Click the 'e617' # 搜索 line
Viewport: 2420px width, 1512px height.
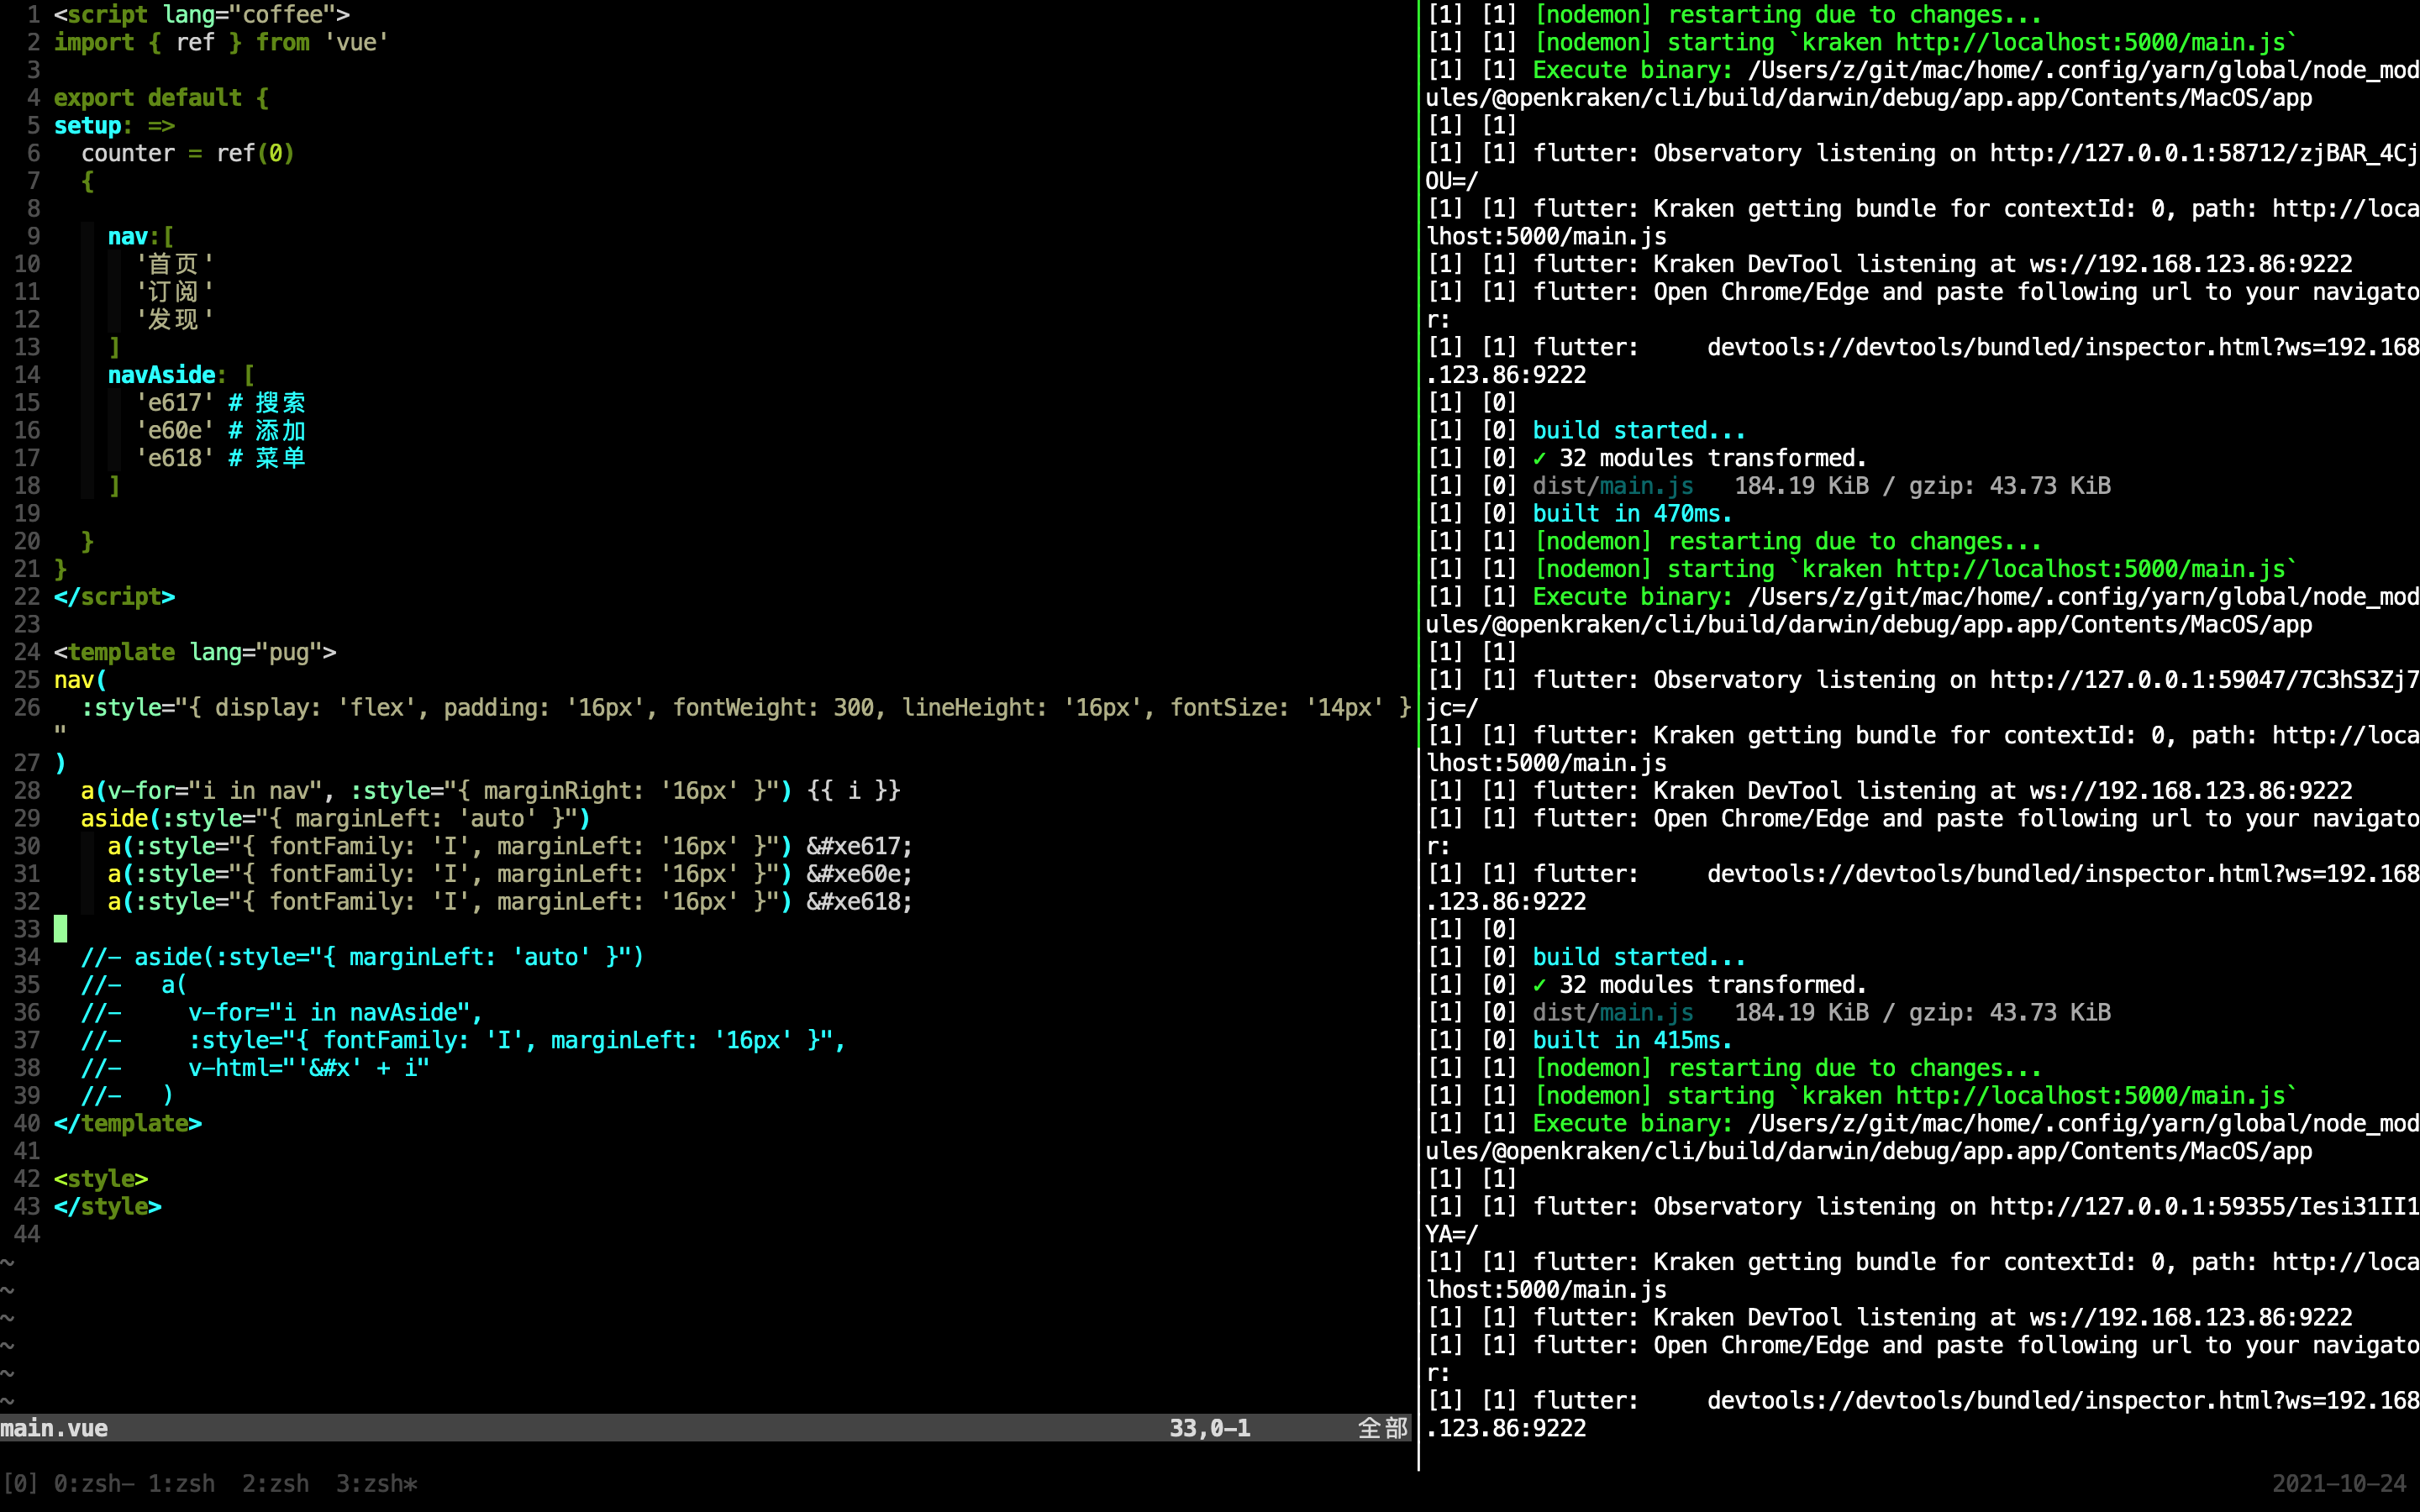tap(221, 402)
